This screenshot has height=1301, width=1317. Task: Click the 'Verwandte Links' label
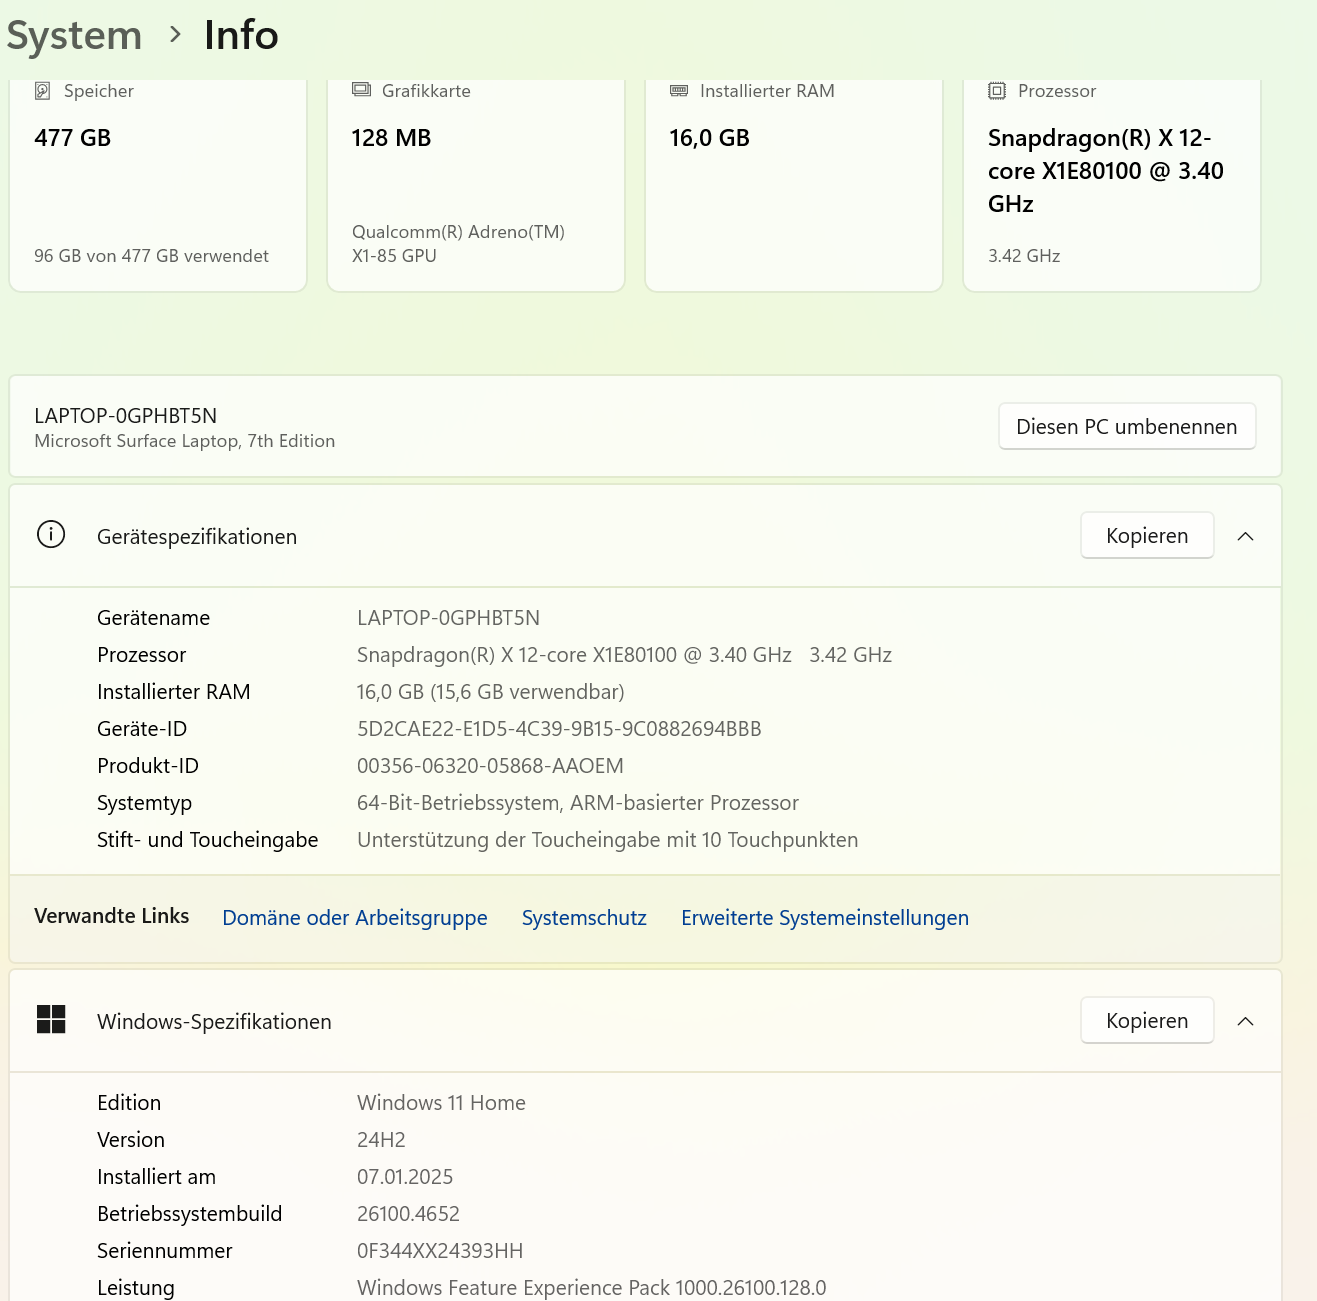(111, 916)
